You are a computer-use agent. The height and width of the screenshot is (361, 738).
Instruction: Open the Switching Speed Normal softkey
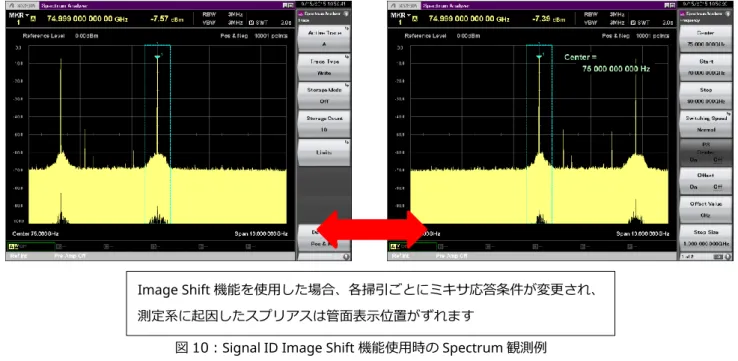coord(706,124)
